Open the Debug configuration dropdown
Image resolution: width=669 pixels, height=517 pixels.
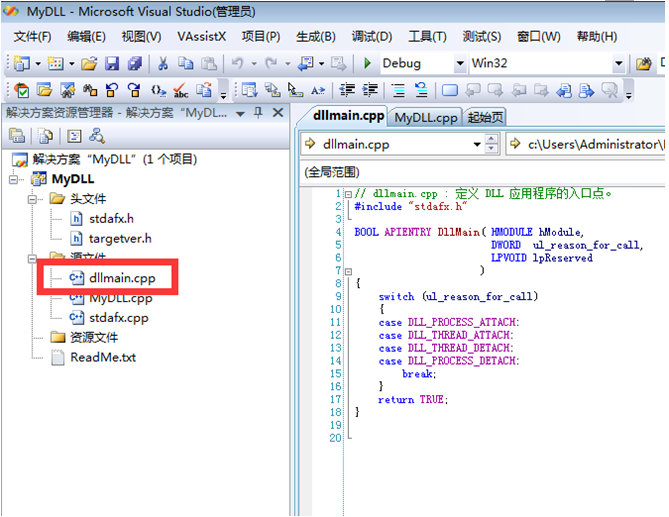(460, 64)
